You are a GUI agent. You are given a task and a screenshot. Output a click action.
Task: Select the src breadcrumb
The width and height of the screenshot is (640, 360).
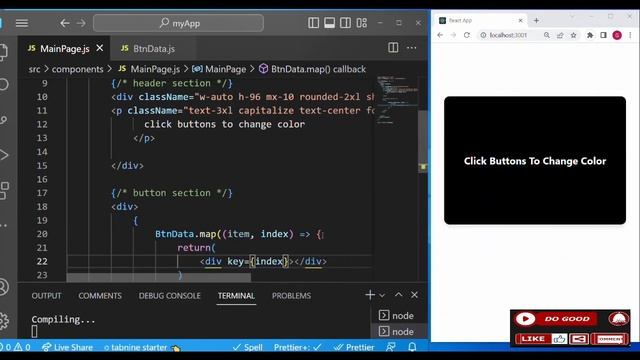coord(34,69)
